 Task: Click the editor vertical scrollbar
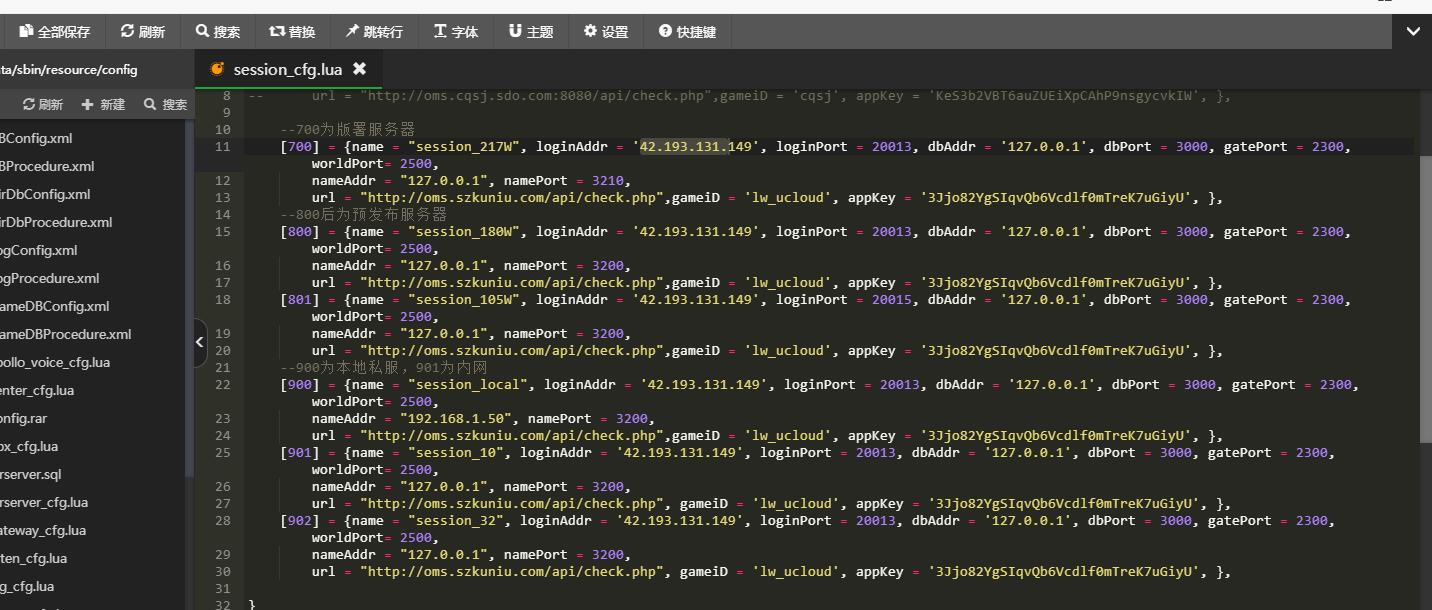(1425, 300)
